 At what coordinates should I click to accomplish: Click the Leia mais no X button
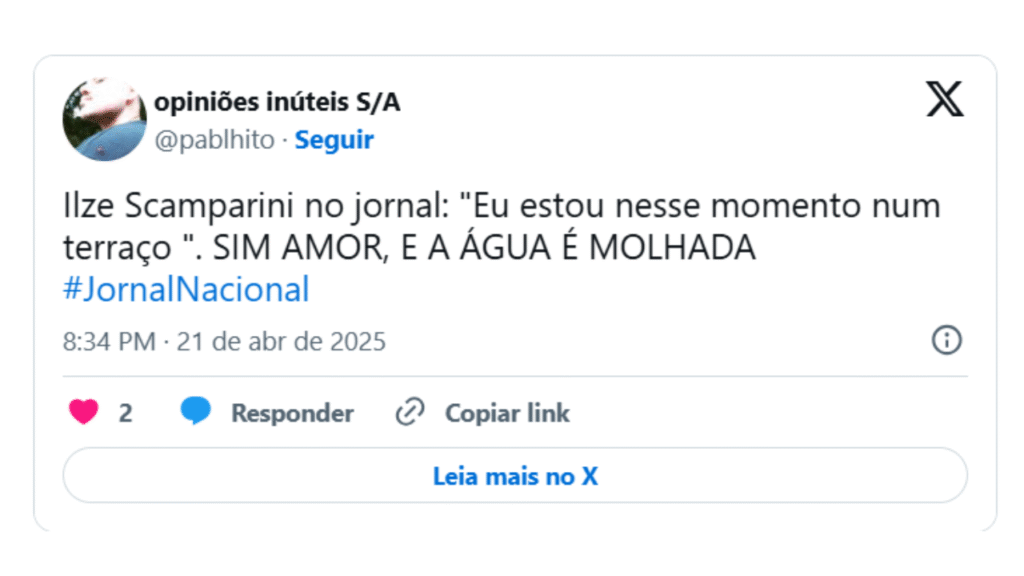pyautogui.click(x=515, y=475)
